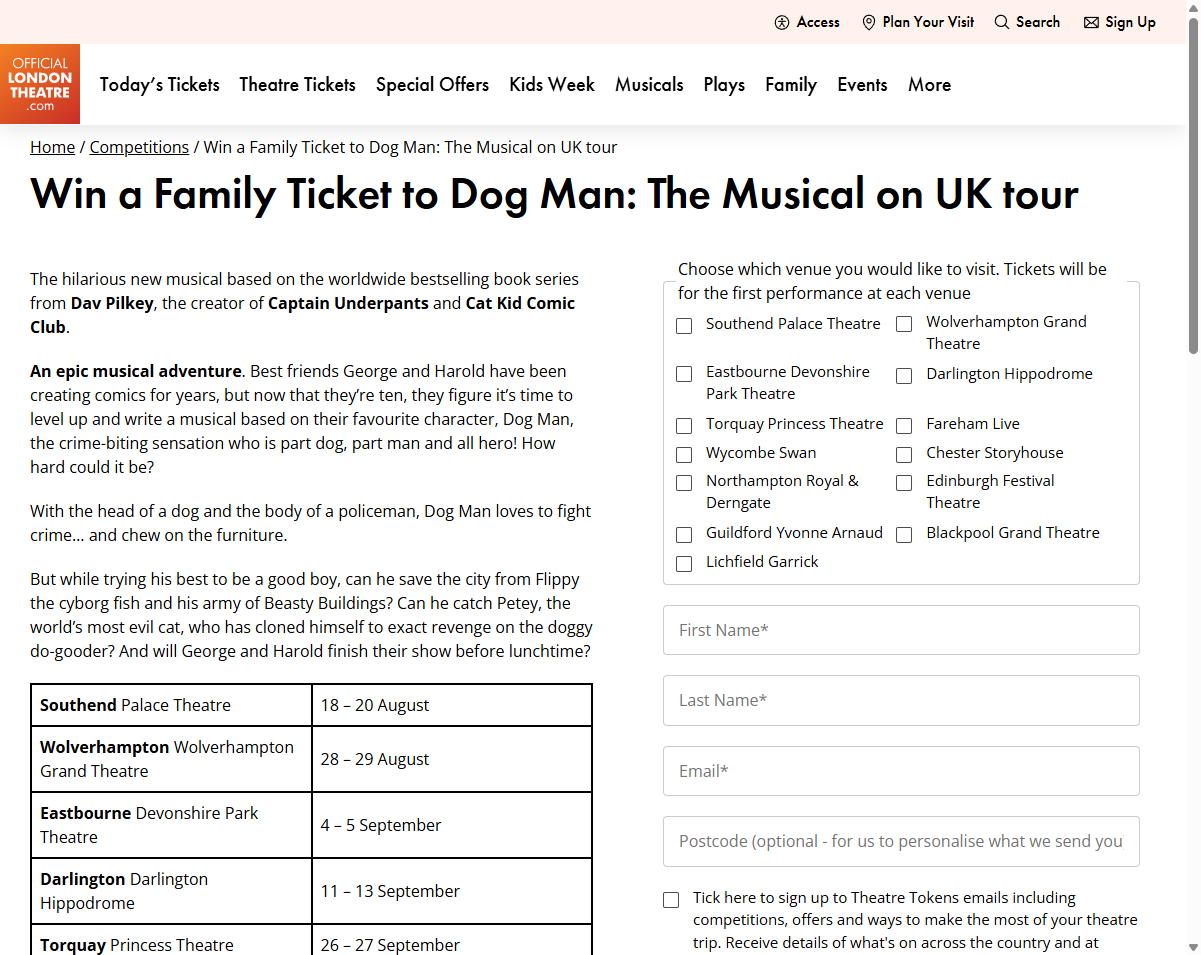This screenshot has height=955, width=1201.
Task: Enable Theatre Tokens emails sign-up checkbox
Action: click(x=671, y=900)
